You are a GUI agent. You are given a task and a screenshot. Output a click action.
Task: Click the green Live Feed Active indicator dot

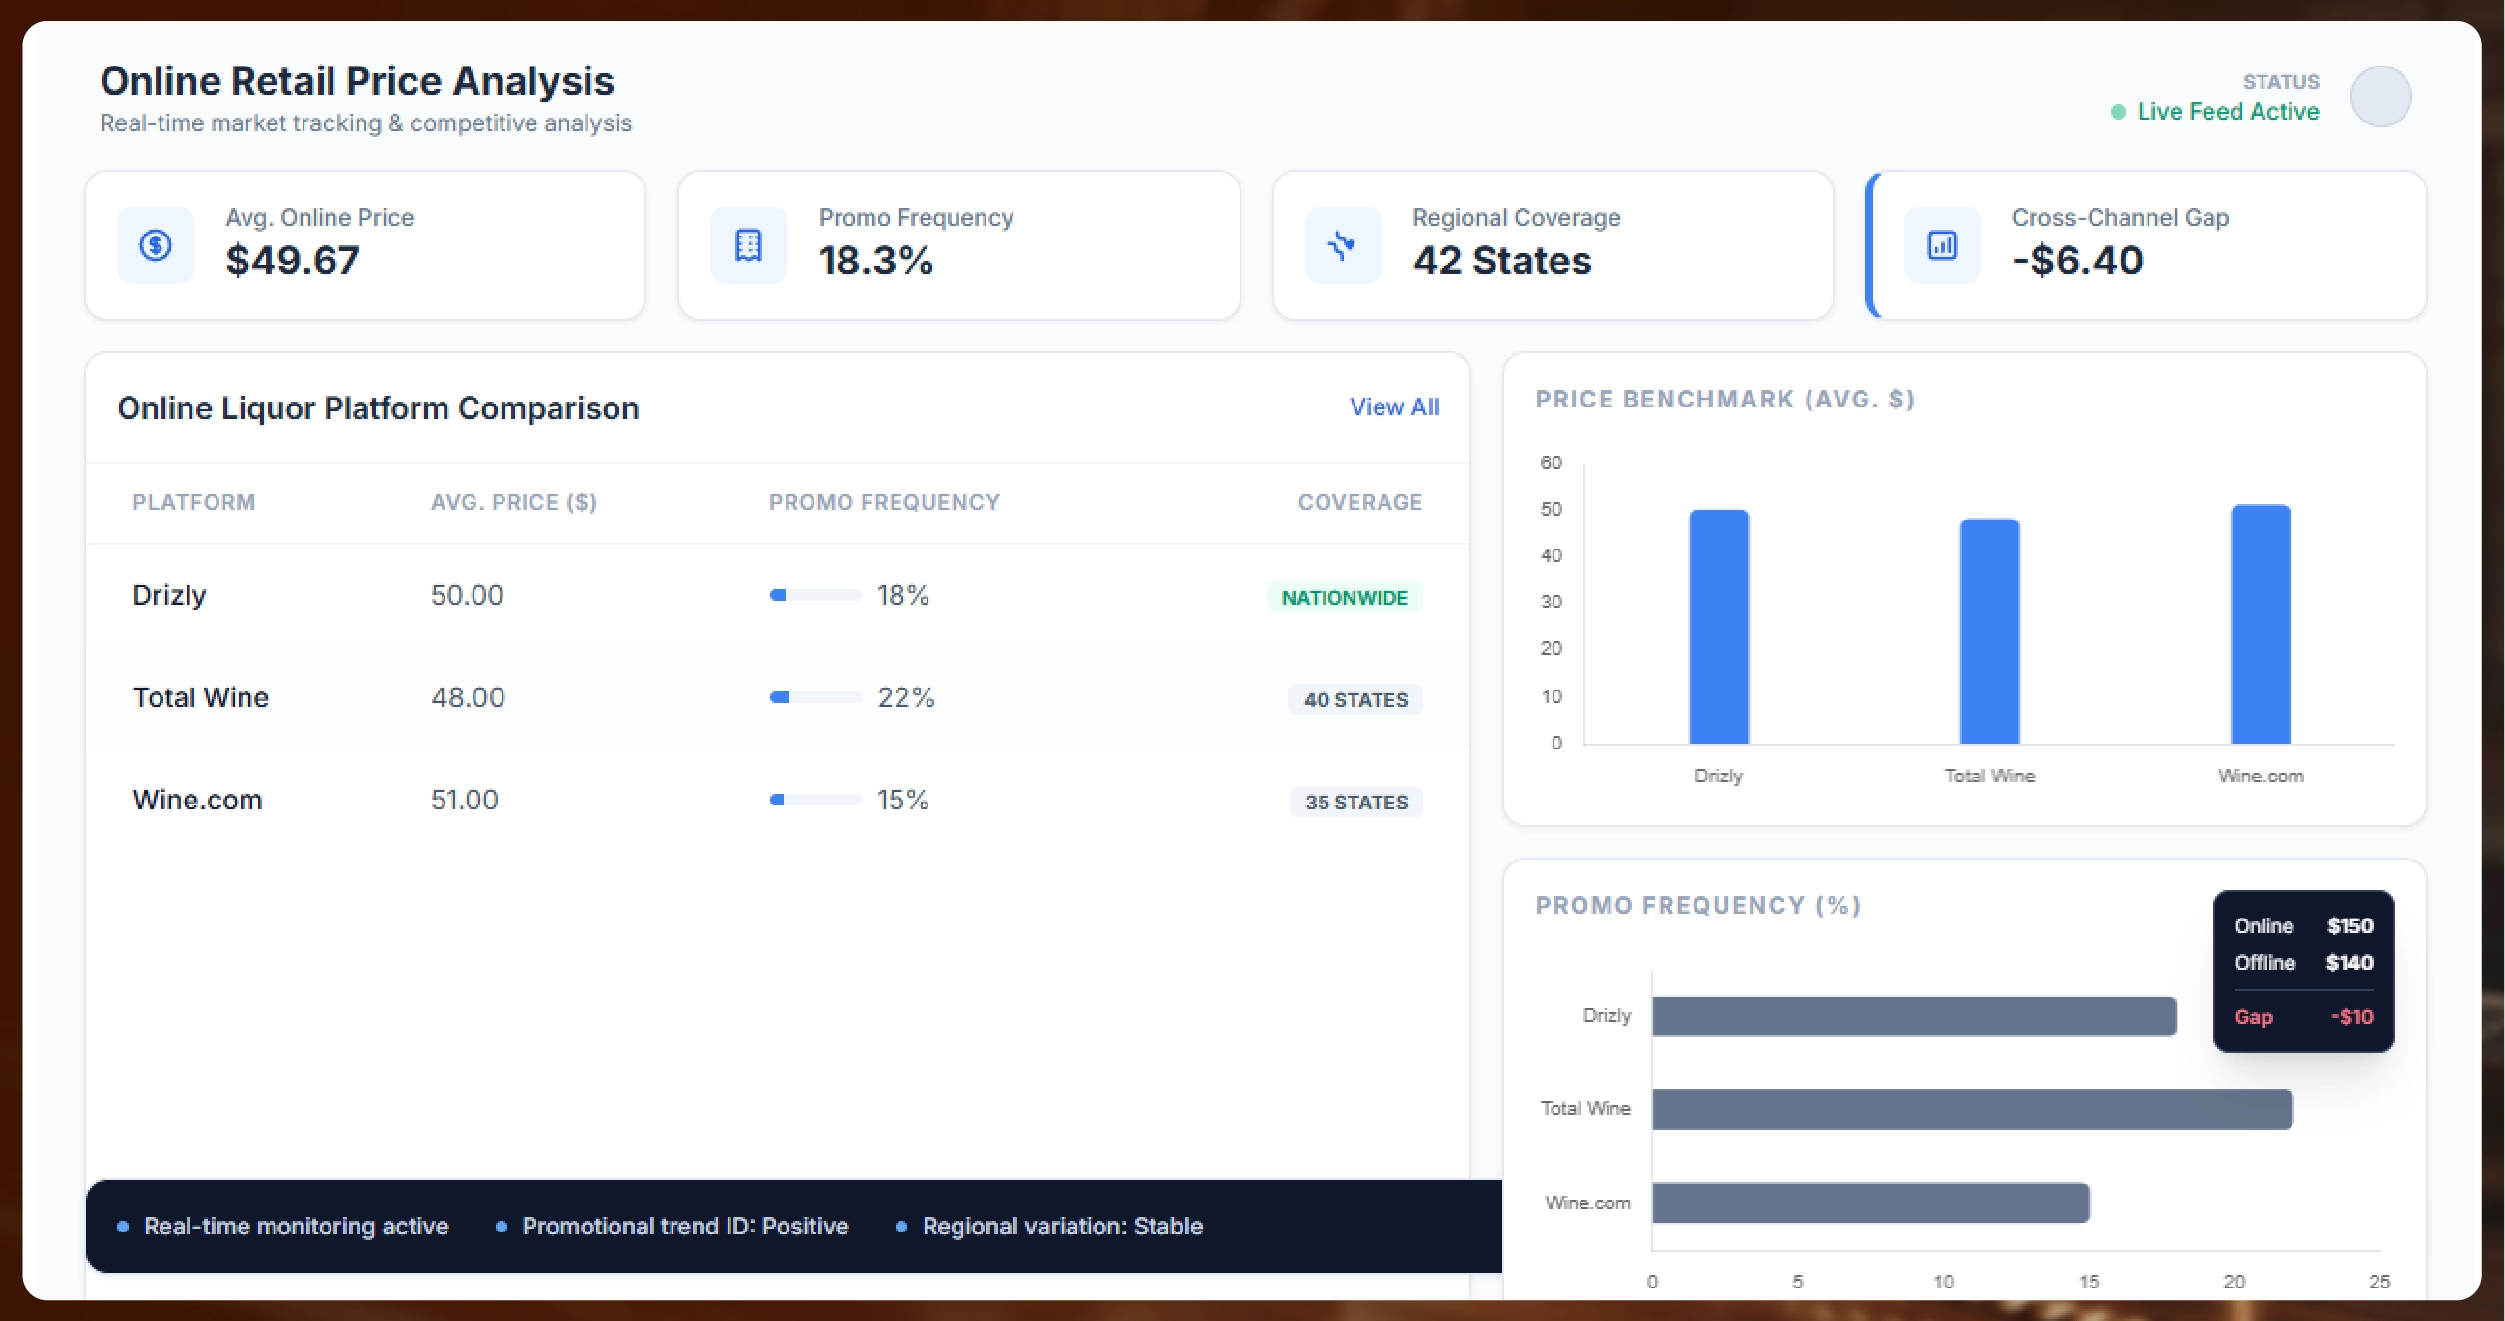(2118, 112)
